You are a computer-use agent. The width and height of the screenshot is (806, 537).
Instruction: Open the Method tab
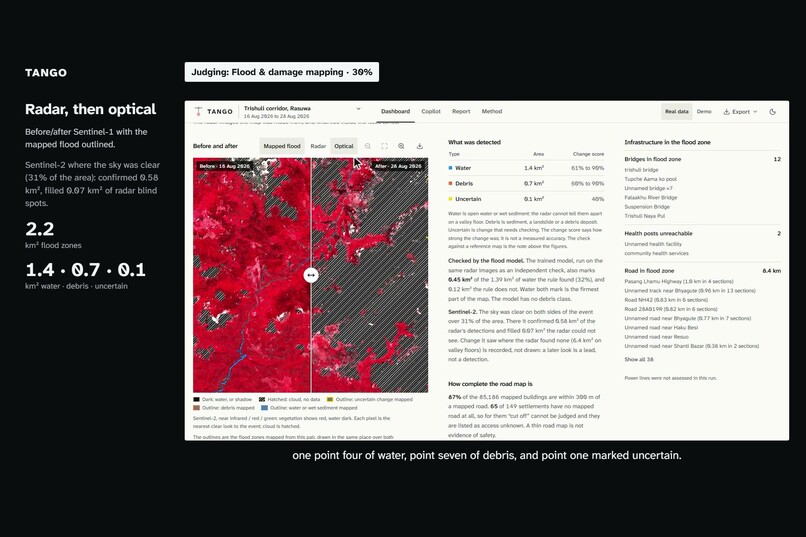tap(492, 112)
